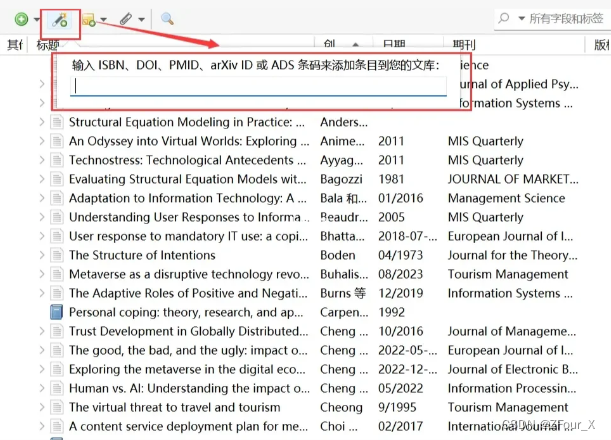Expand the Structural Equation Modeling in Practice row

[x=42, y=122]
